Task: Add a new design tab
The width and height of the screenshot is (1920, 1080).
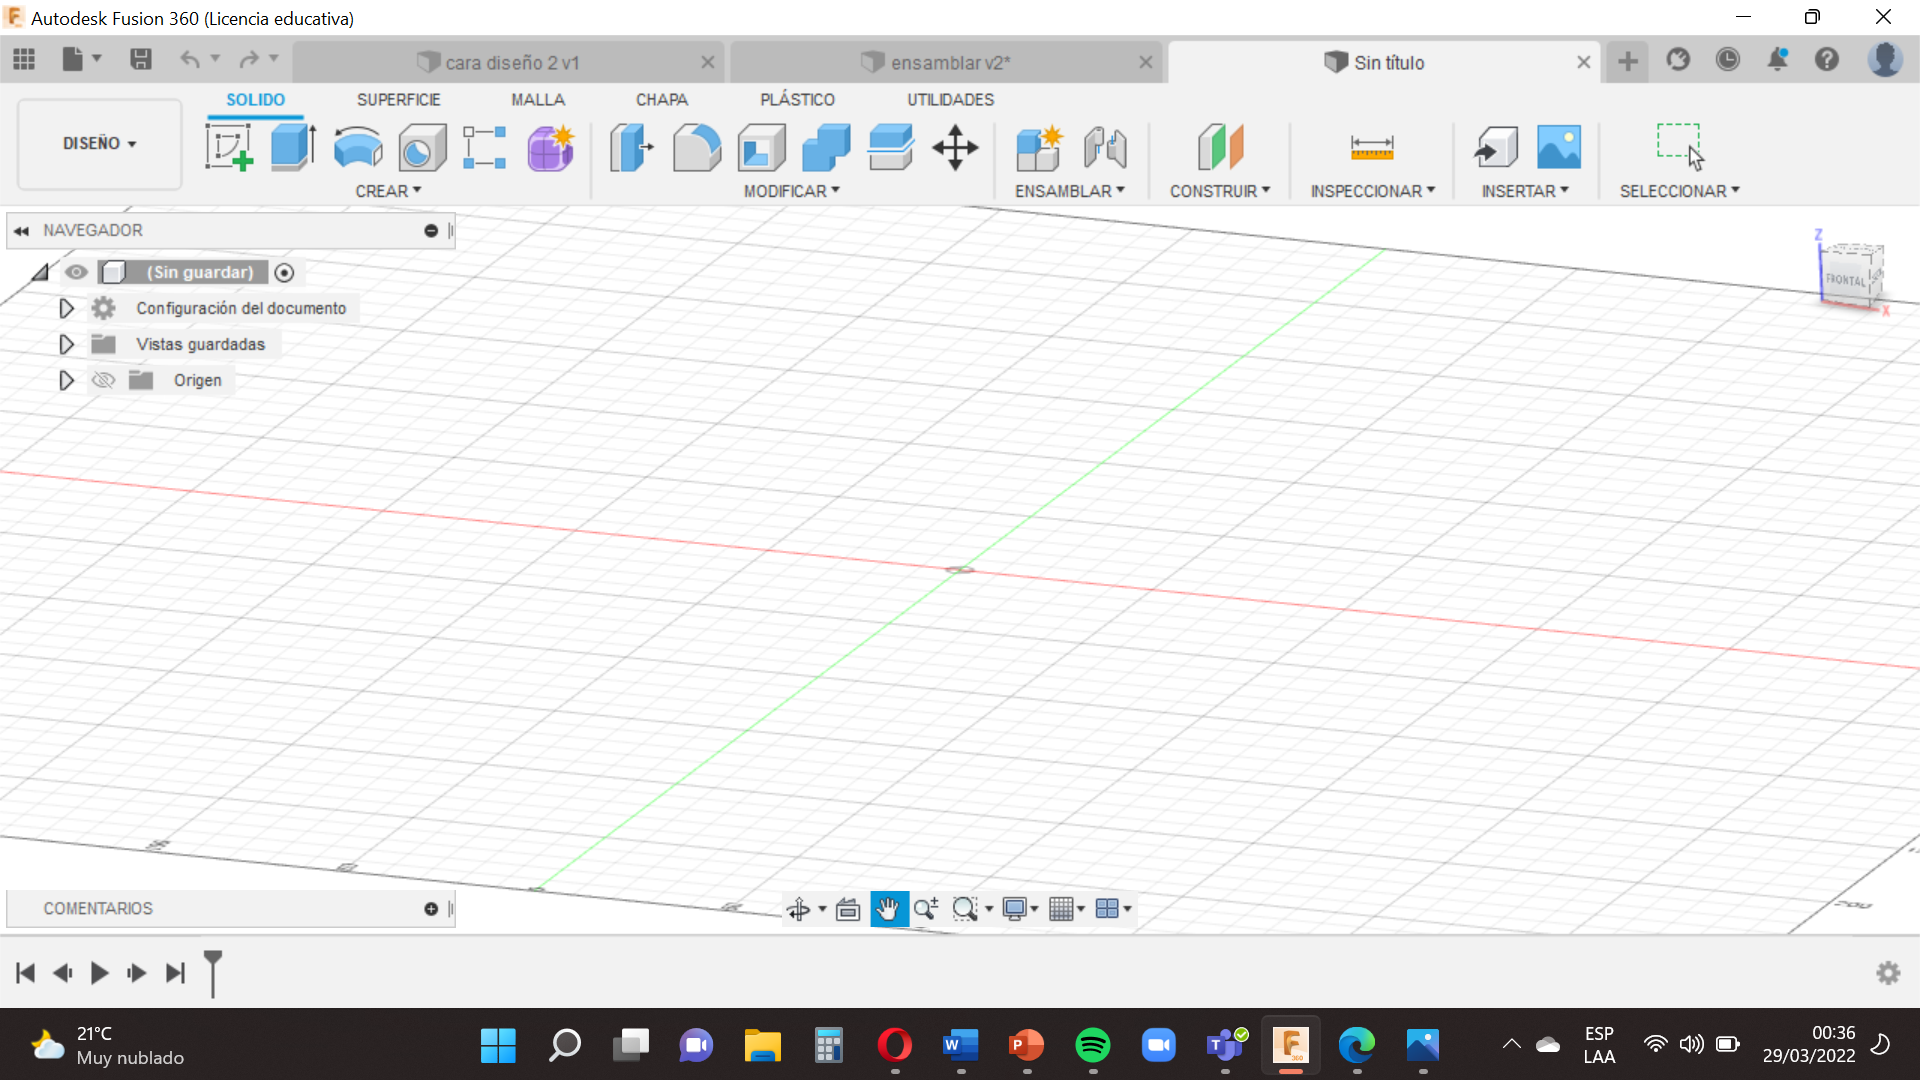Action: [x=1628, y=61]
